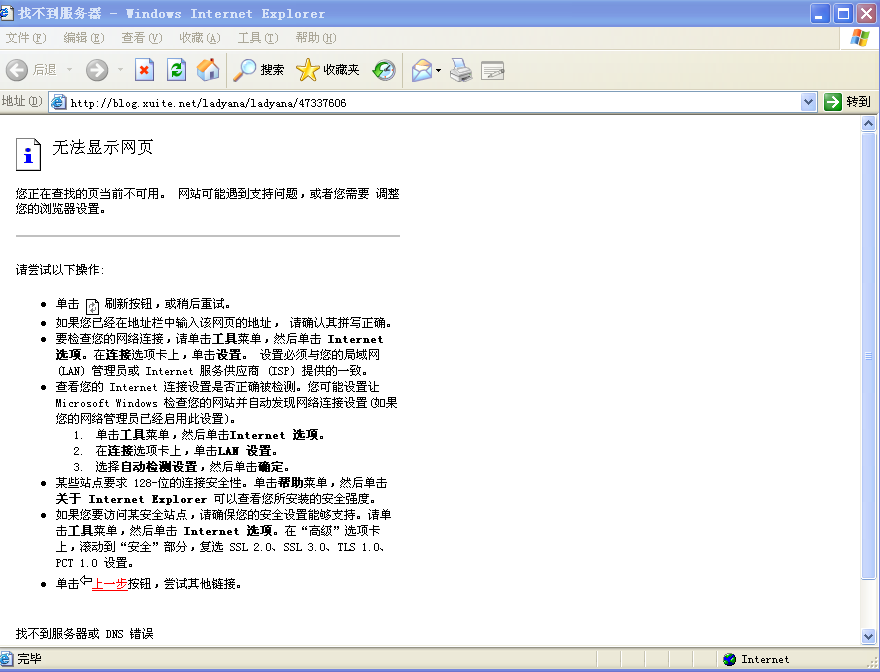Open the Forward history dropdown arrow
This screenshot has width=880, height=672.
coord(120,70)
